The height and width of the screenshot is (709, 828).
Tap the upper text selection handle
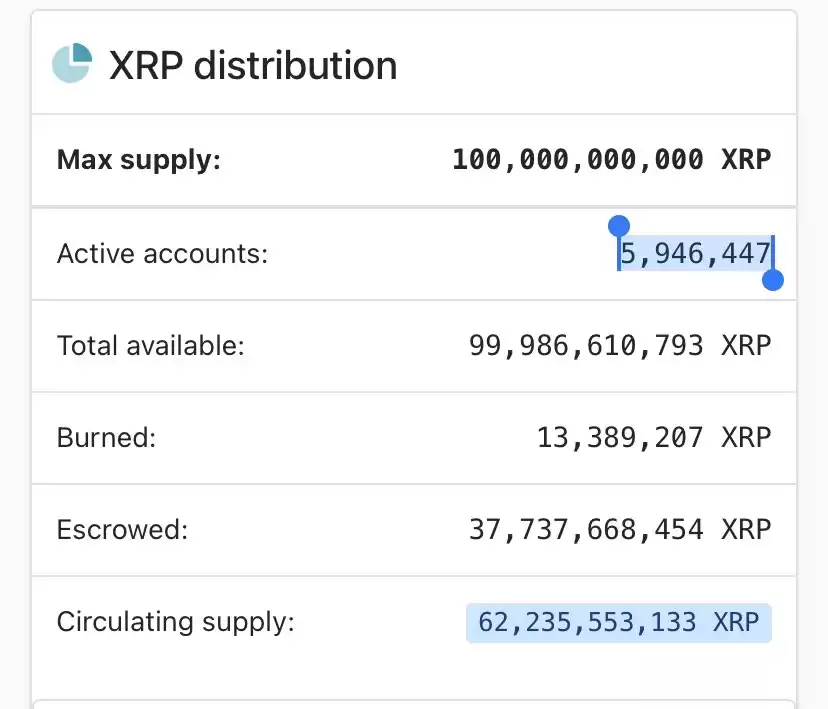click(619, 226)
